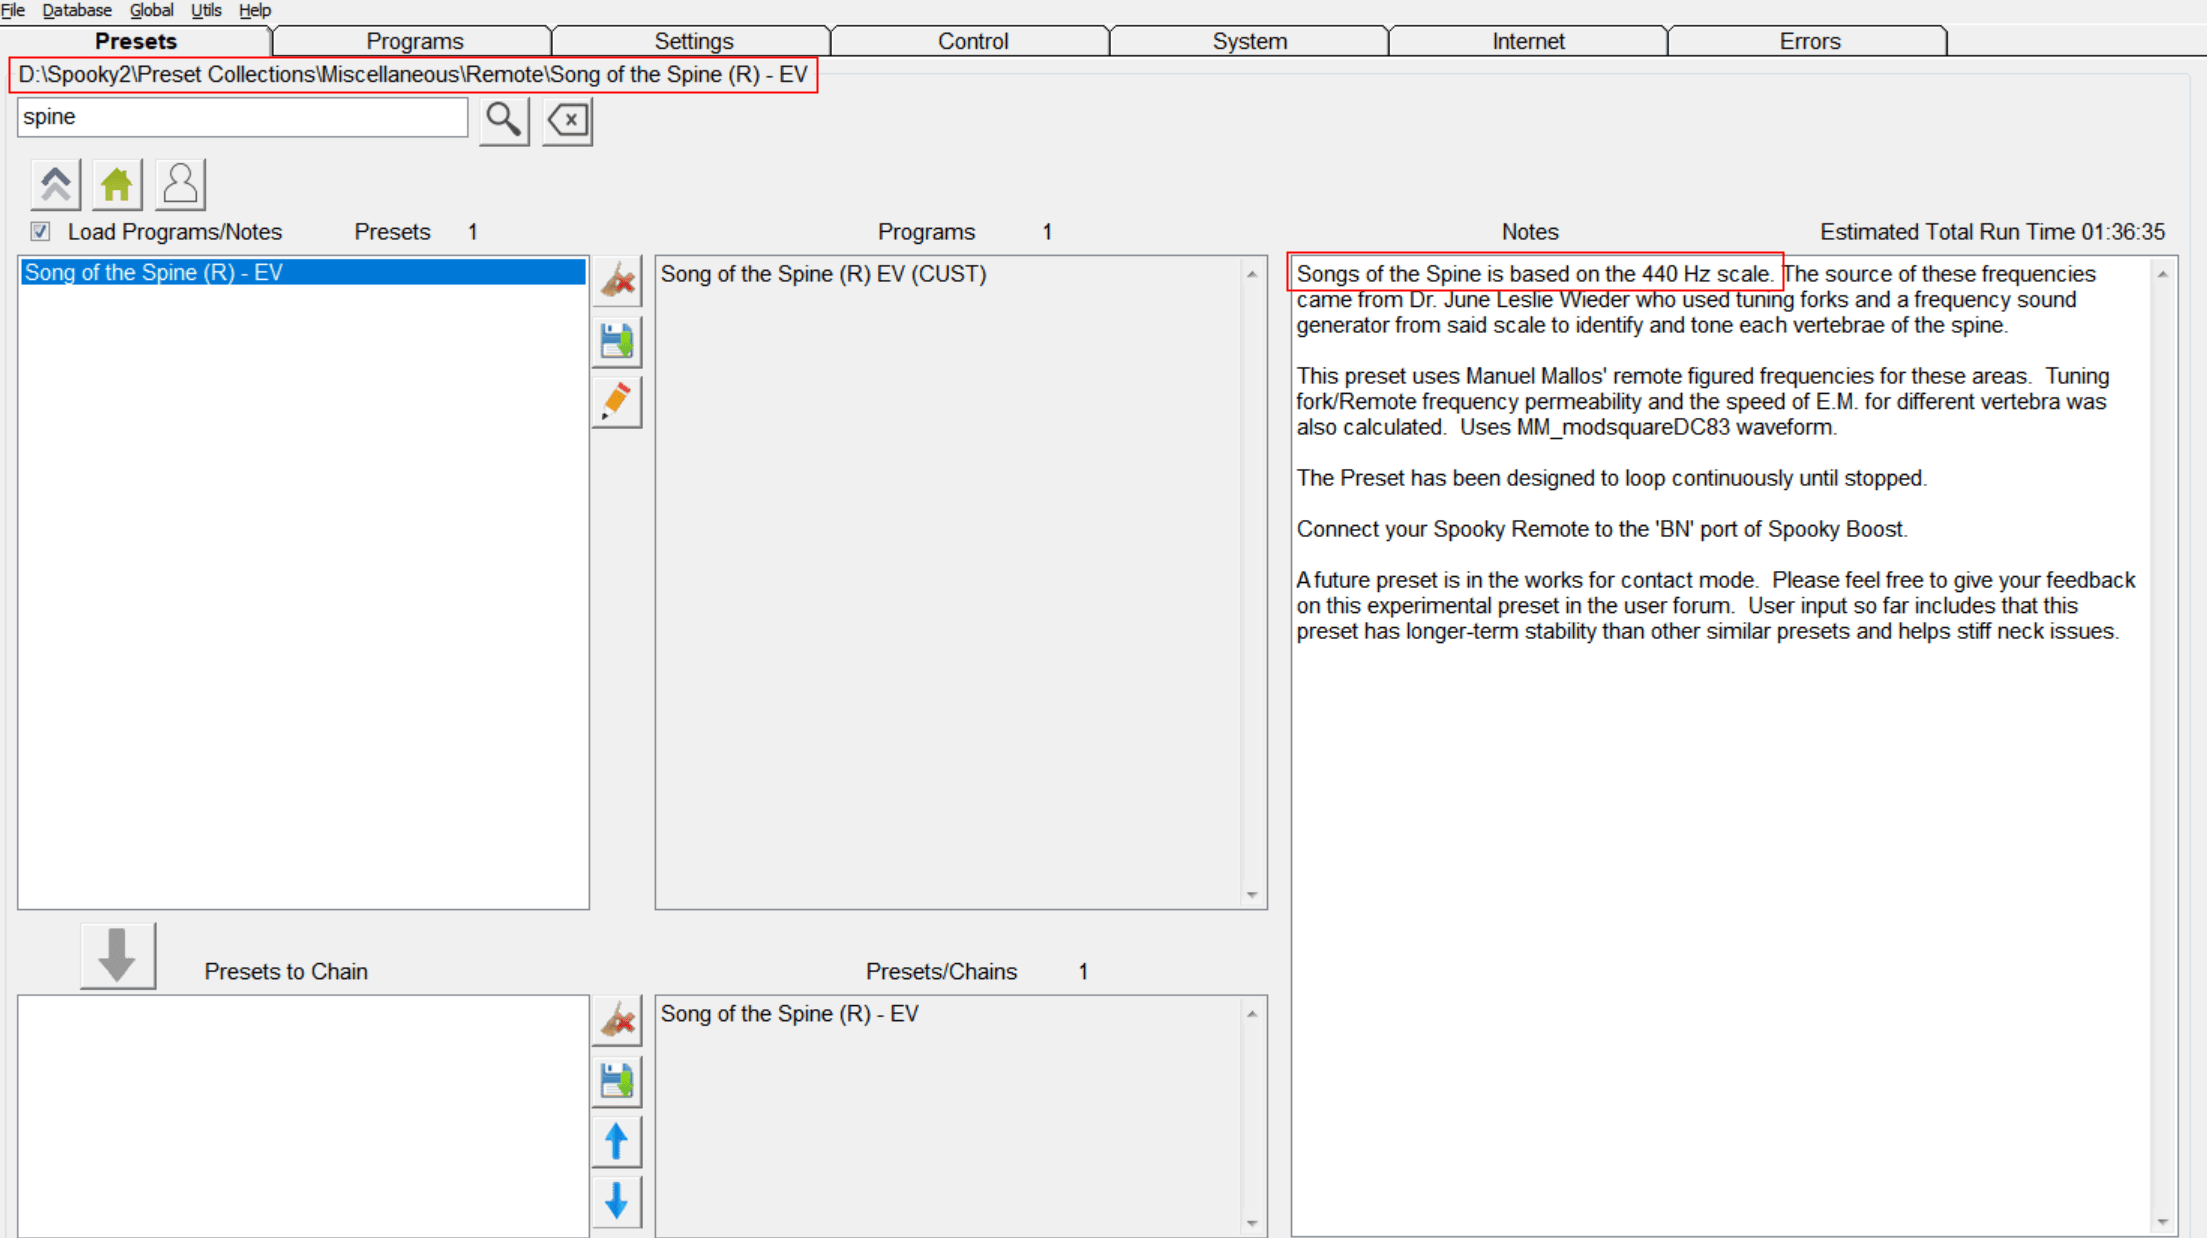Add the preset to the chain with the big down arrow

click(x=118, y=956)
